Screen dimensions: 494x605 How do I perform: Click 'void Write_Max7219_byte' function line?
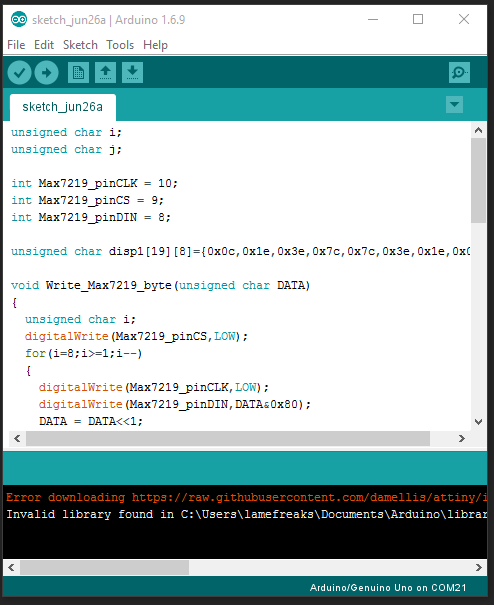(160, 286)
